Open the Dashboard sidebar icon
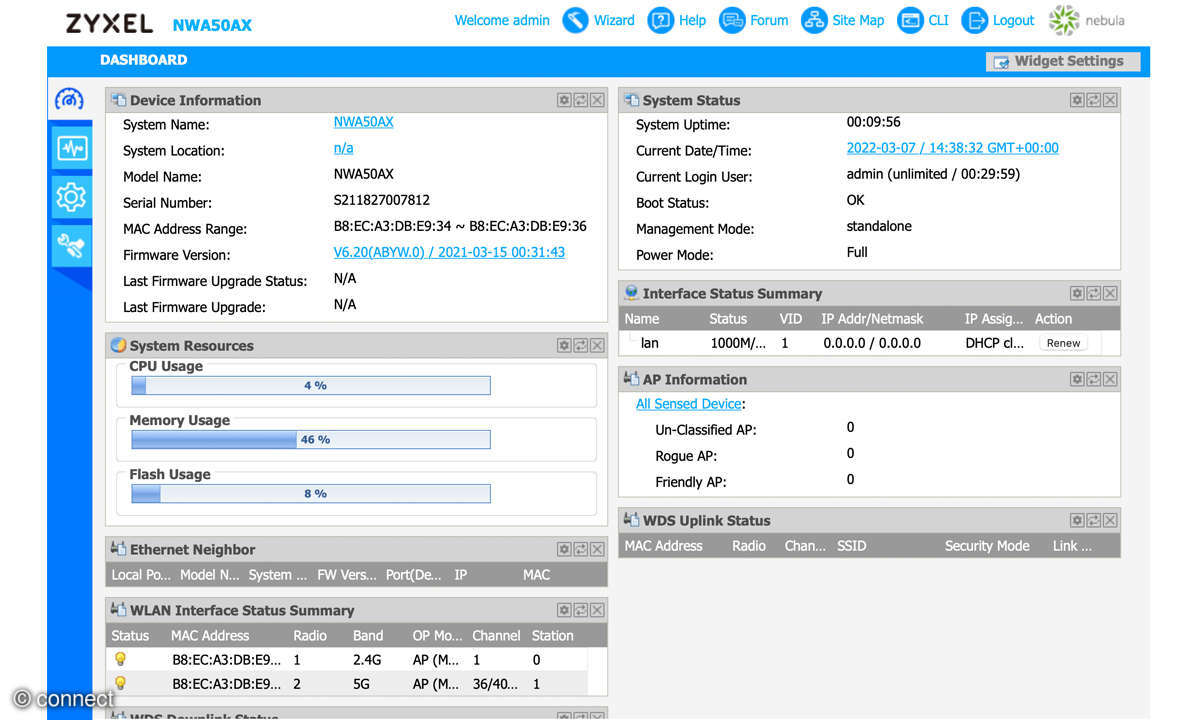 tap(69, 99)
